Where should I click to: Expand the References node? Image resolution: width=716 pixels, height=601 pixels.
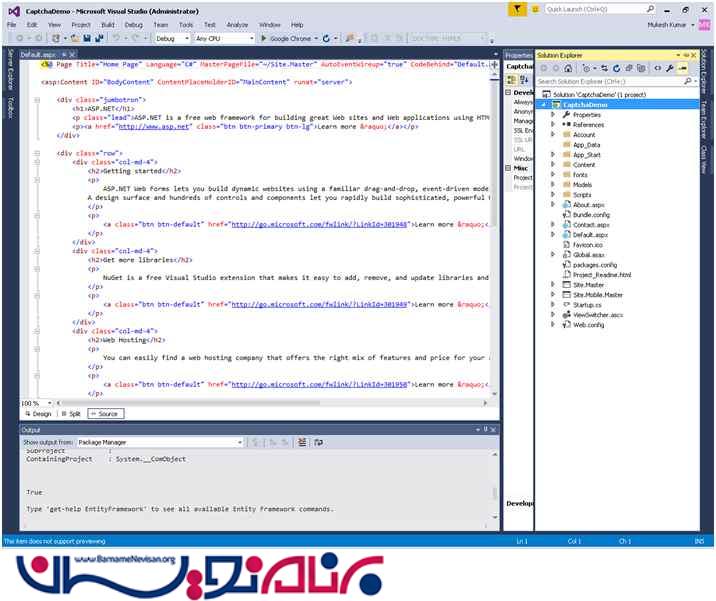pos(553,125)
